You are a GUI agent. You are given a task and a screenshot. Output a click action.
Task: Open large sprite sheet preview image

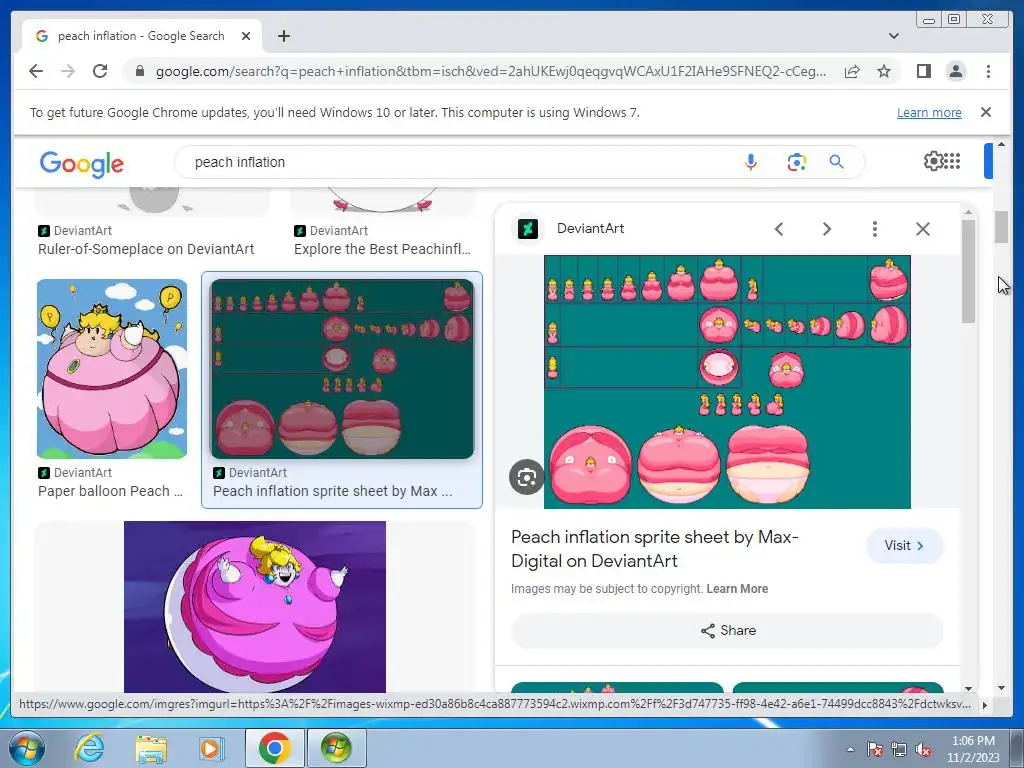pos(727,382)
